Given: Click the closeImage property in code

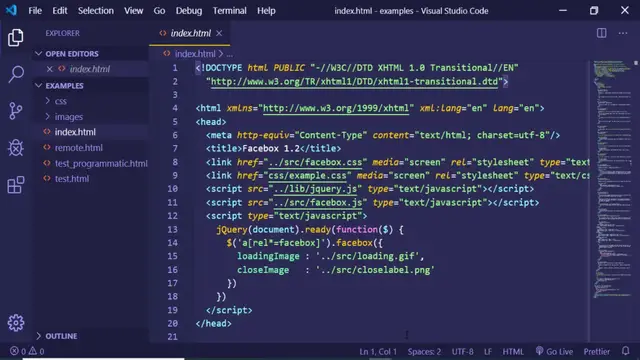Looking at the screenshot, I should coord(263,270).
